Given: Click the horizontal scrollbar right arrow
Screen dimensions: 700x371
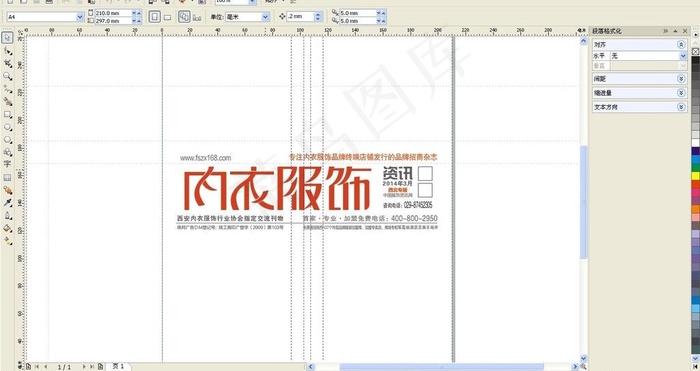Looking at the screenshot, I should point(575,367).
